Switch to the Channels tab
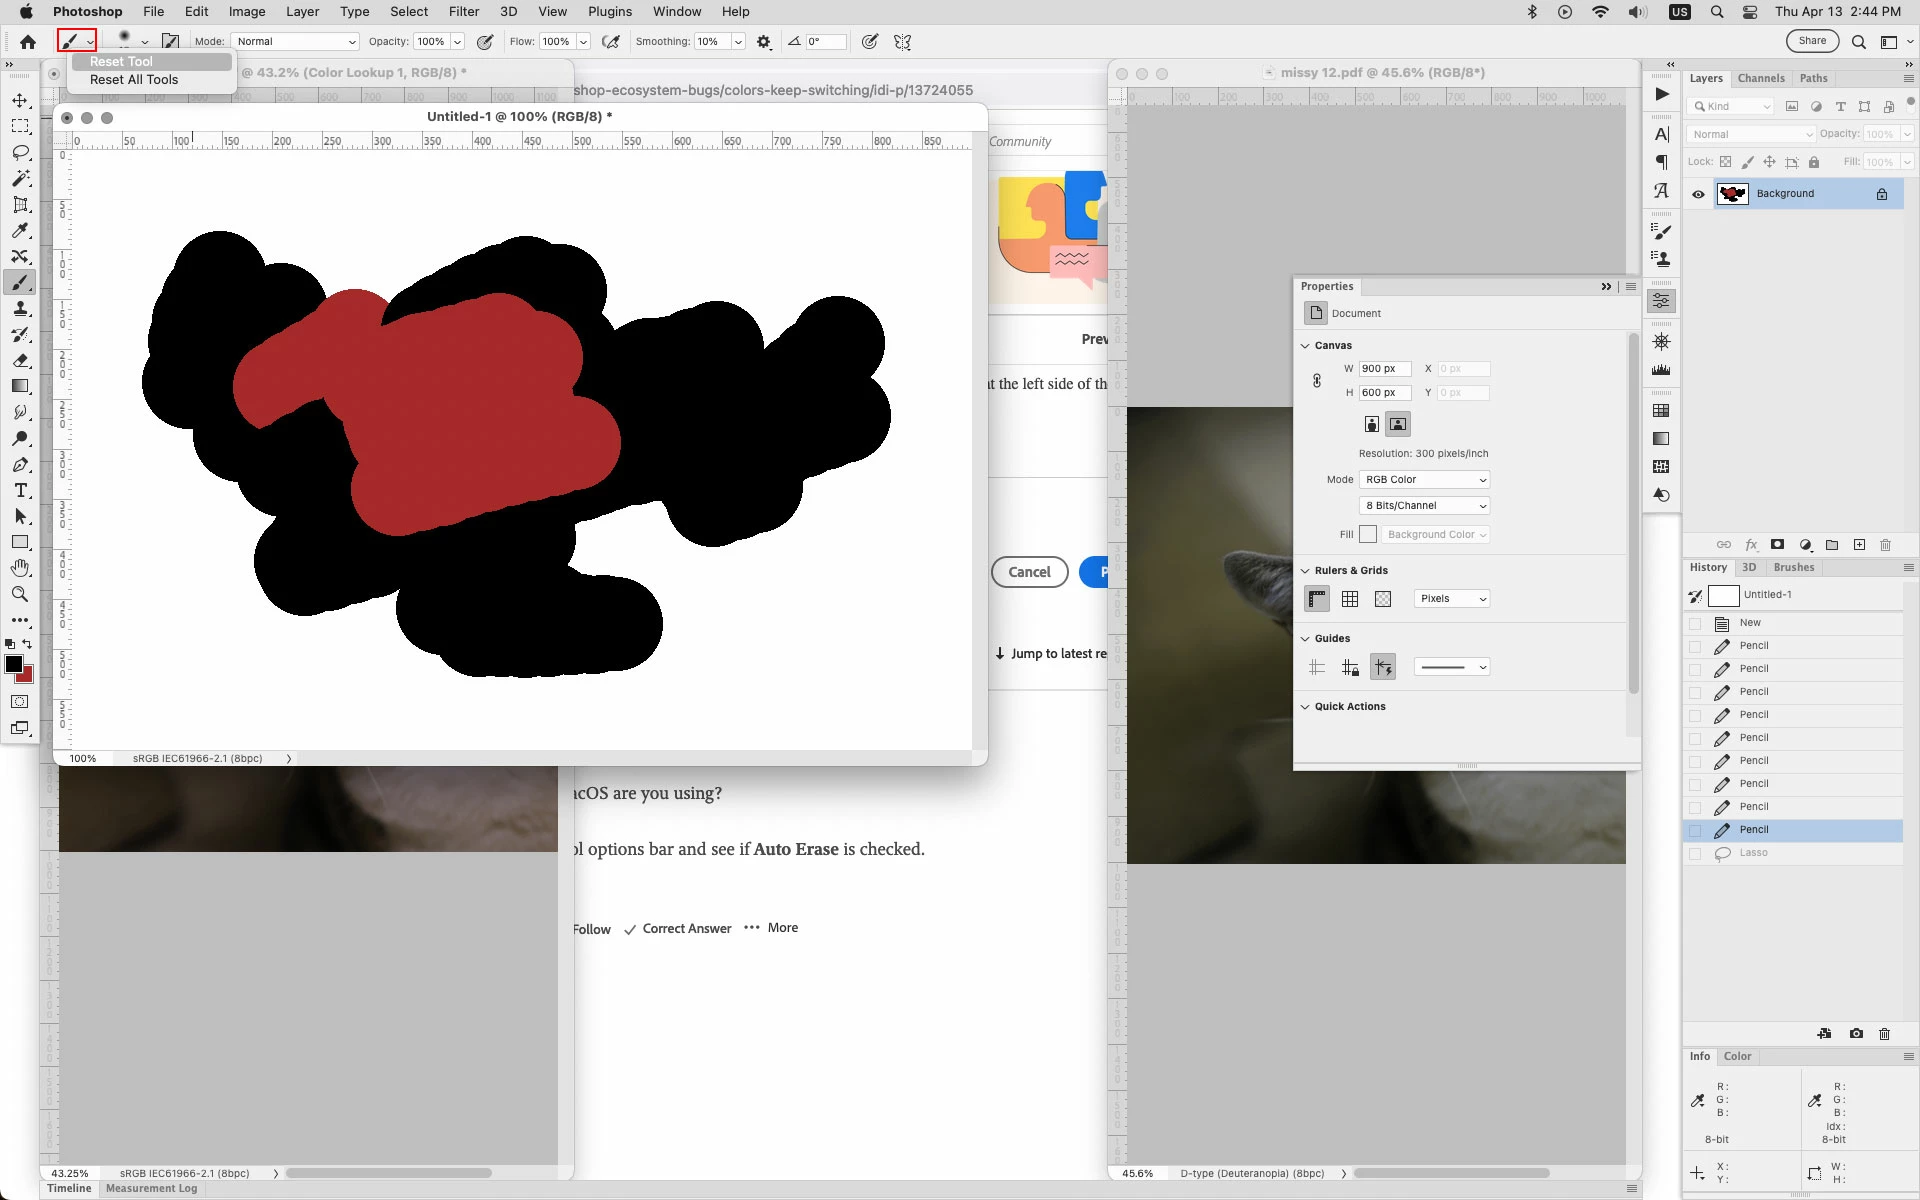This screenshot has width=1920, height=1200. click(1760, 78)
